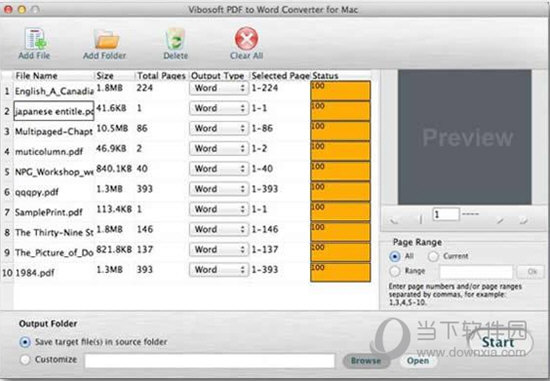This screenshot has height=381, width=550.
Task: Click status progress bar for qqqpy.pdf row
Action: click(340, 192)
